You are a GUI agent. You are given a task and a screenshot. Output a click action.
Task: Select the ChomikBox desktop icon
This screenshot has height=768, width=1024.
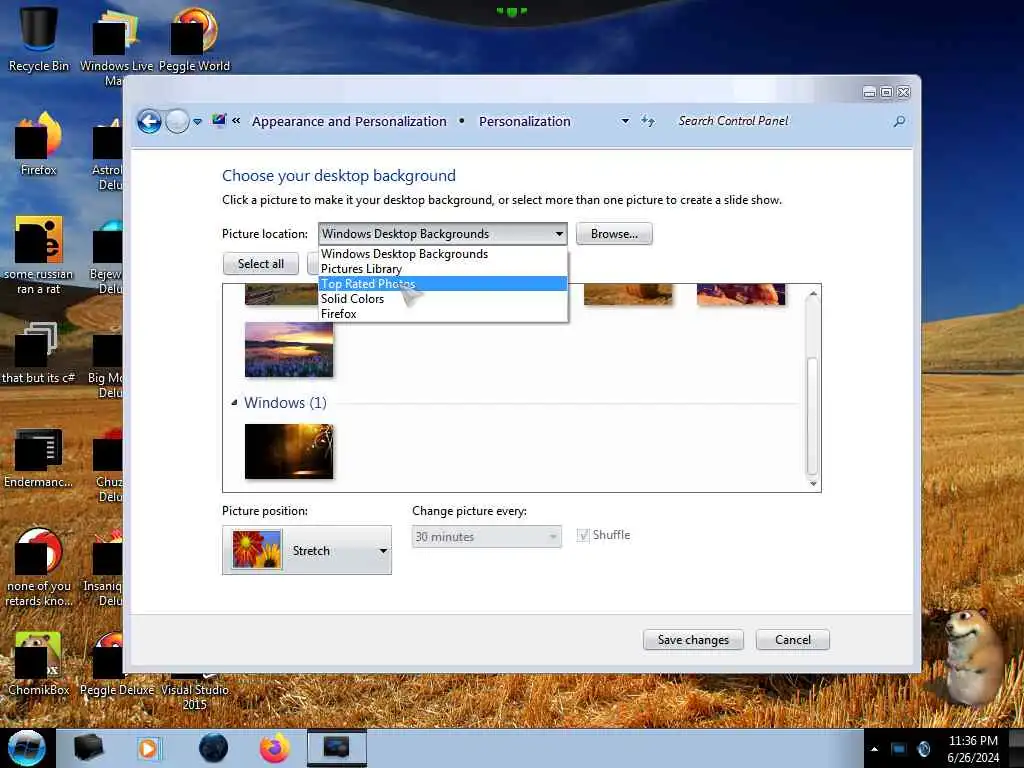click(x=39, y=663)
